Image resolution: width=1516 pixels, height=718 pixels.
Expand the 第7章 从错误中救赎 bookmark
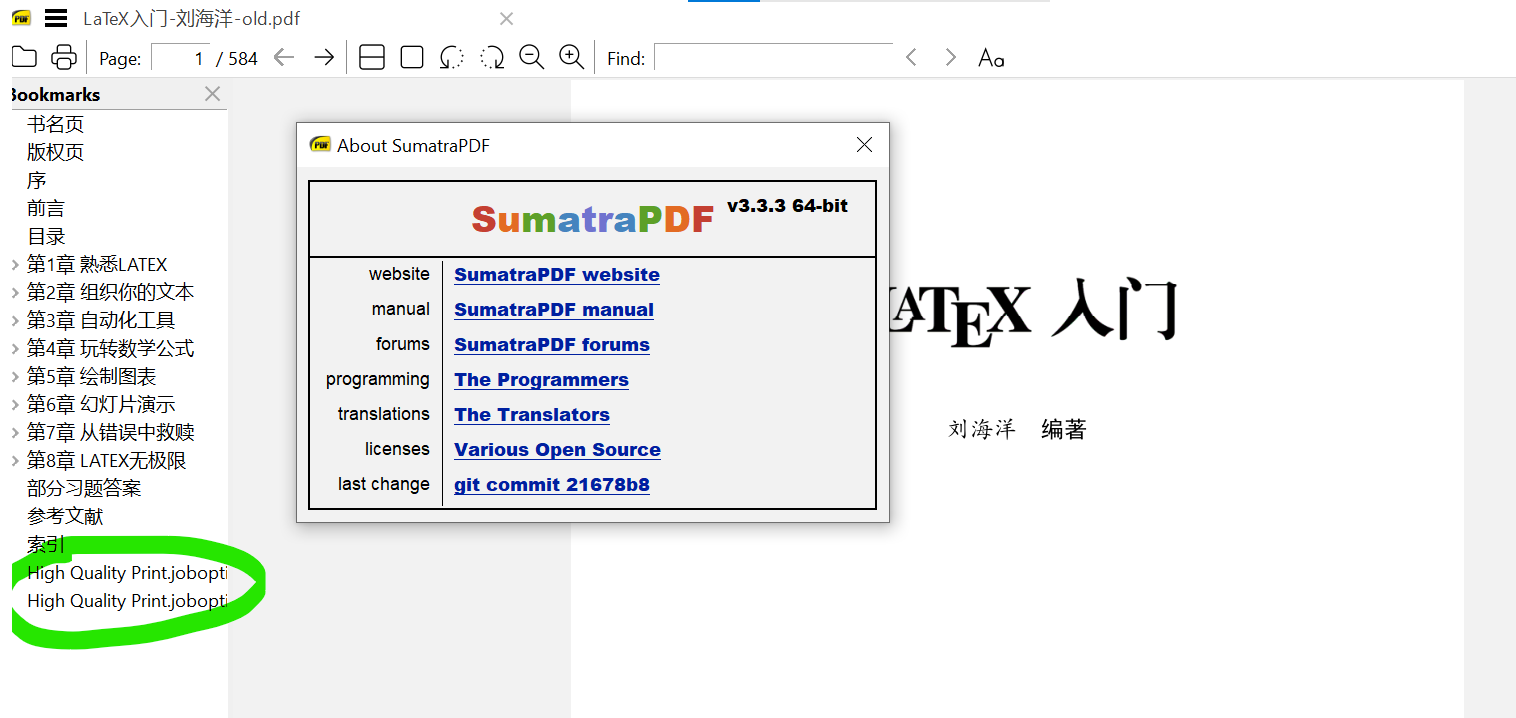click(x=15, y=433)
